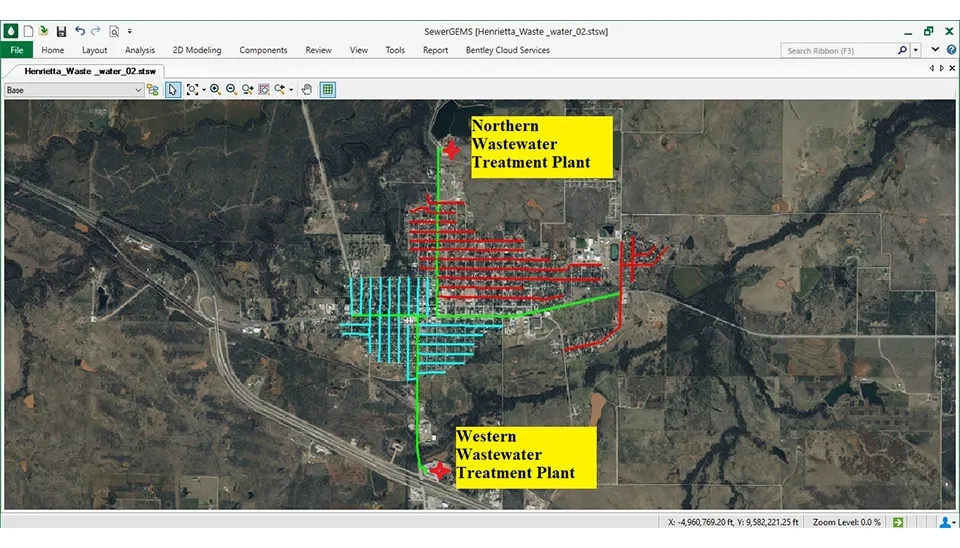Viewport: 960px width, 548px height.
Task: Click the Zoom Out magnifier icon
Action: 231,89
